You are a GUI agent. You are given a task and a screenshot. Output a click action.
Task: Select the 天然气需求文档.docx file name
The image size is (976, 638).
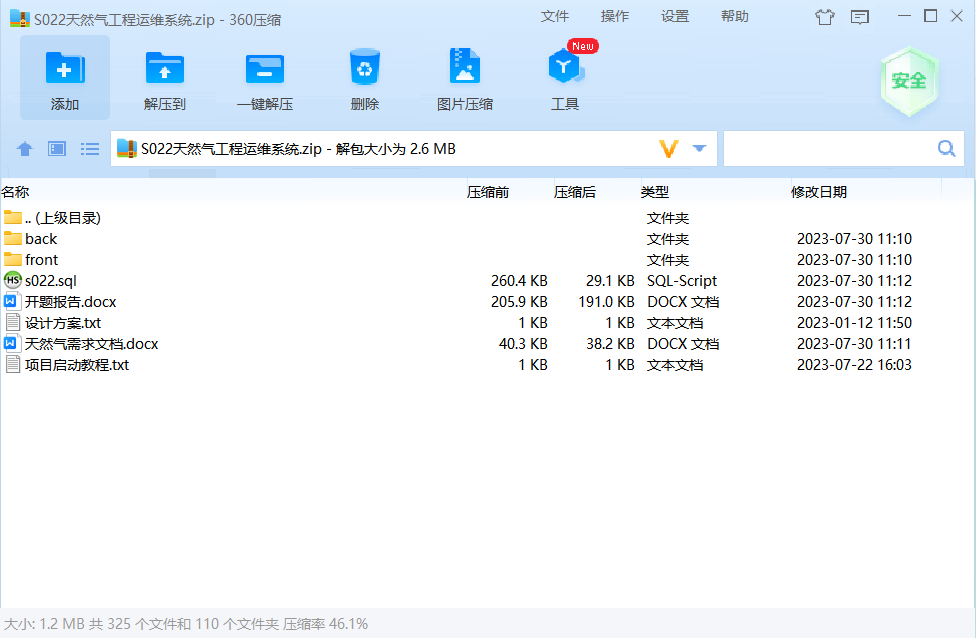(x=92, y=344)
